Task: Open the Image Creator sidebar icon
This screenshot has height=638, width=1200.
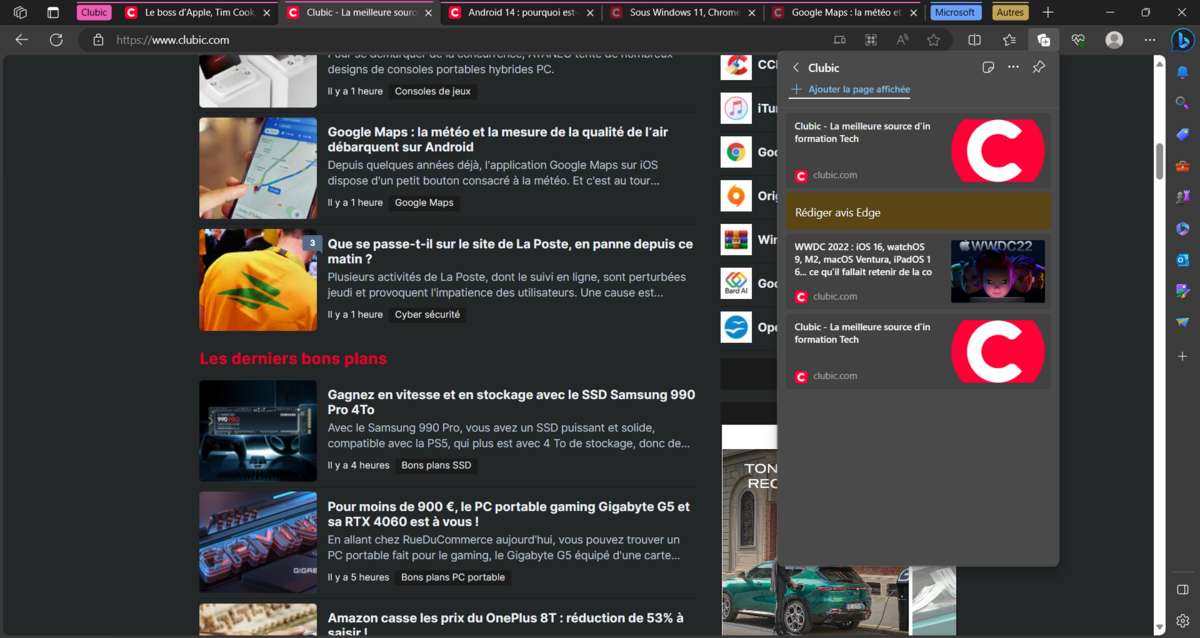Action: [1182, 291]
